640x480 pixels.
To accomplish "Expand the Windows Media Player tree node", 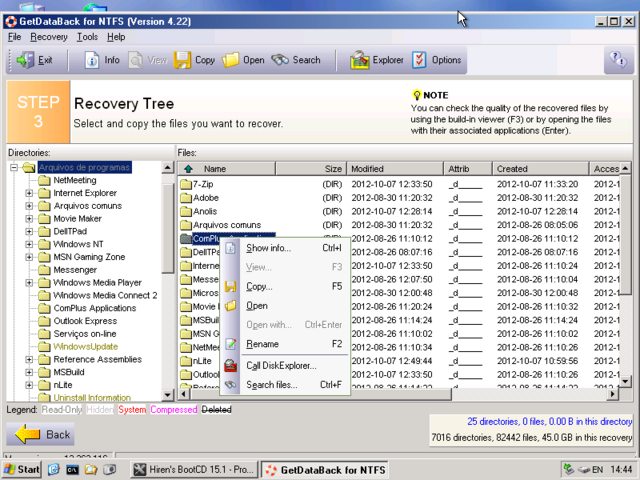I will (29, 282).
